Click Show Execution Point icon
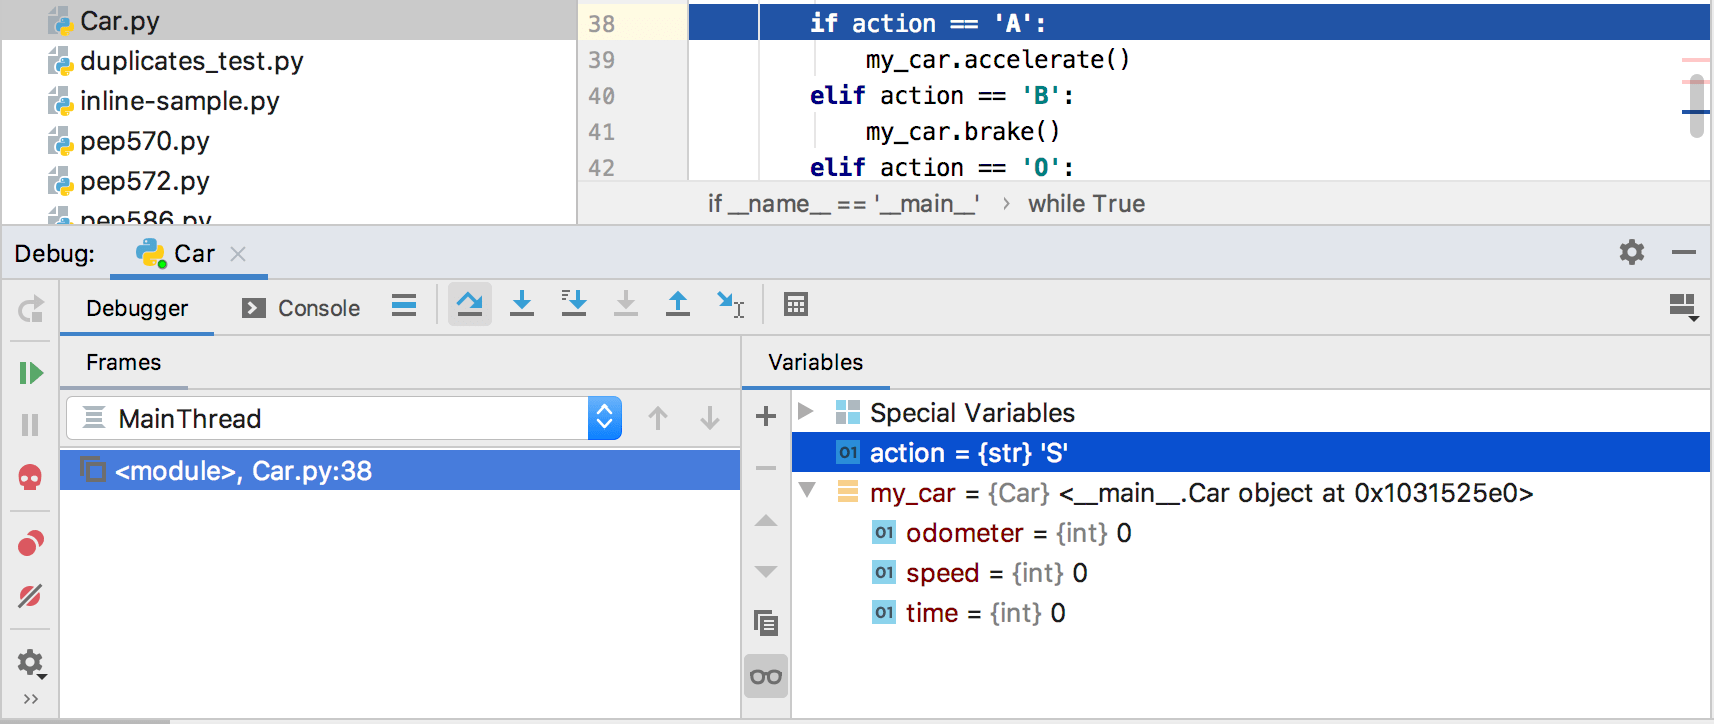The height and width of the screenshot is (724, 1714). coord(404,305)
